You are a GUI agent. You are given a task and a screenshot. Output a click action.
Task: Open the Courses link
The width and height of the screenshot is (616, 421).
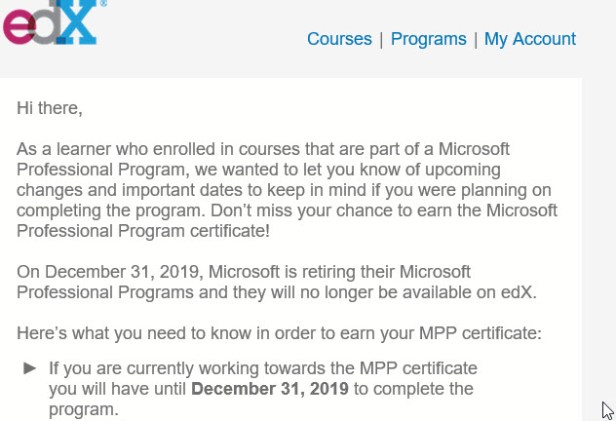(339, 39)
